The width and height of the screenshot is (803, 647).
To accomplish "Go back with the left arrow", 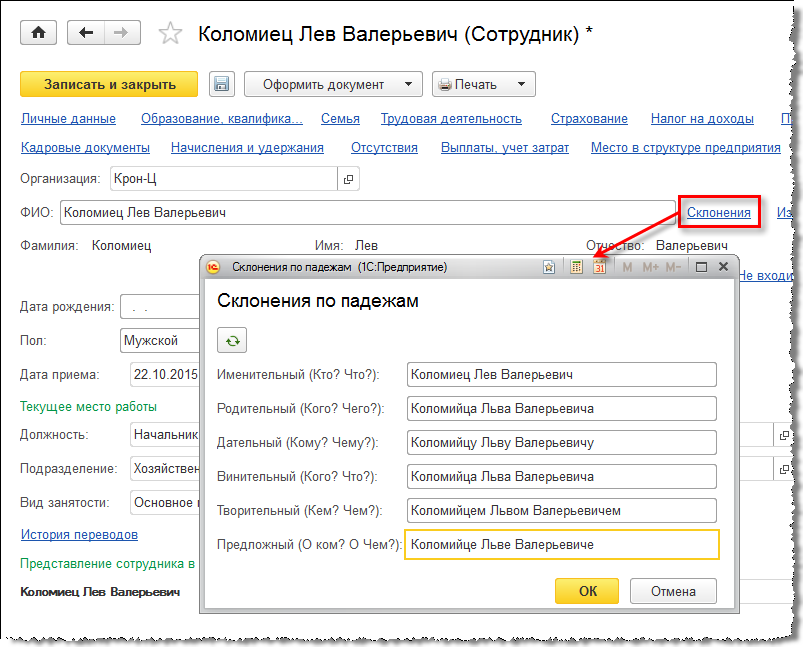I will pos(86,33).
